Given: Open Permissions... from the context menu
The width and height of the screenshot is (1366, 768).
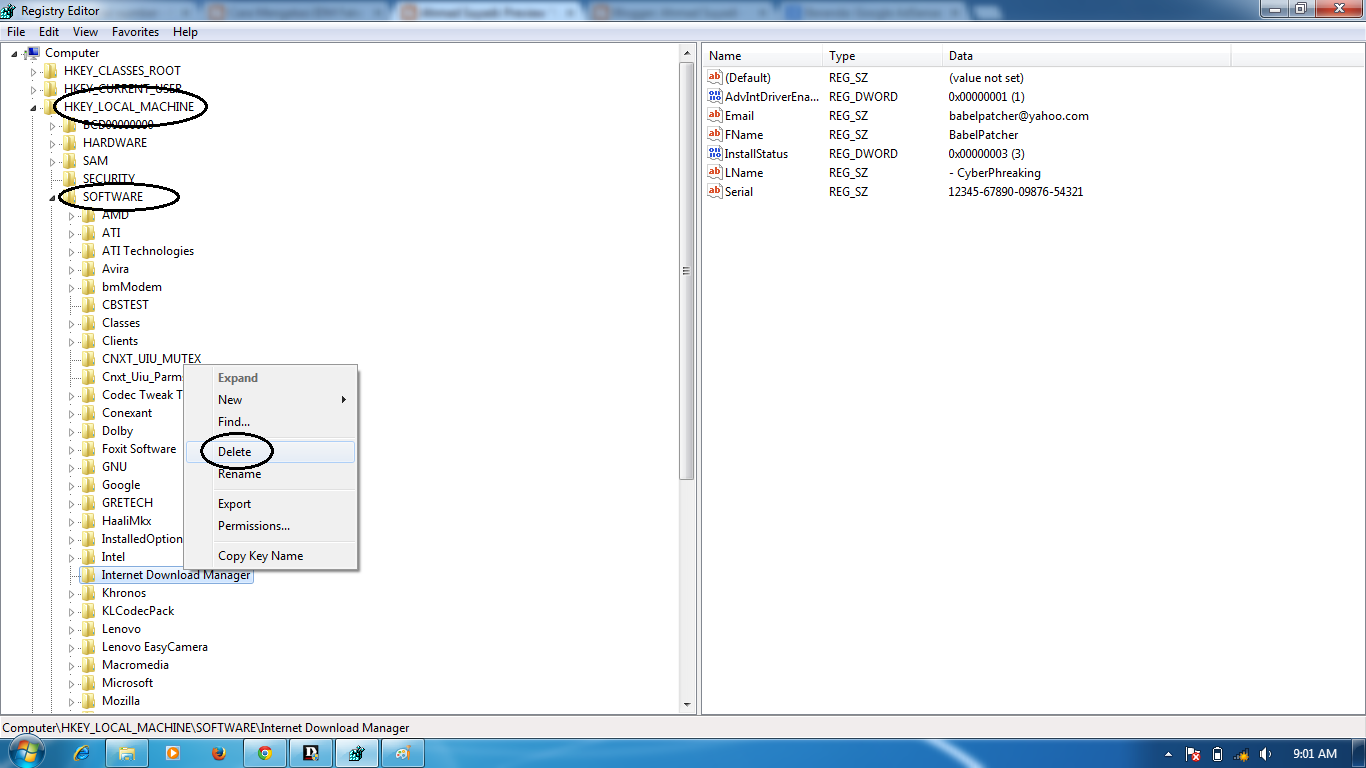Looking at the screenshot, I should (270, 526).
